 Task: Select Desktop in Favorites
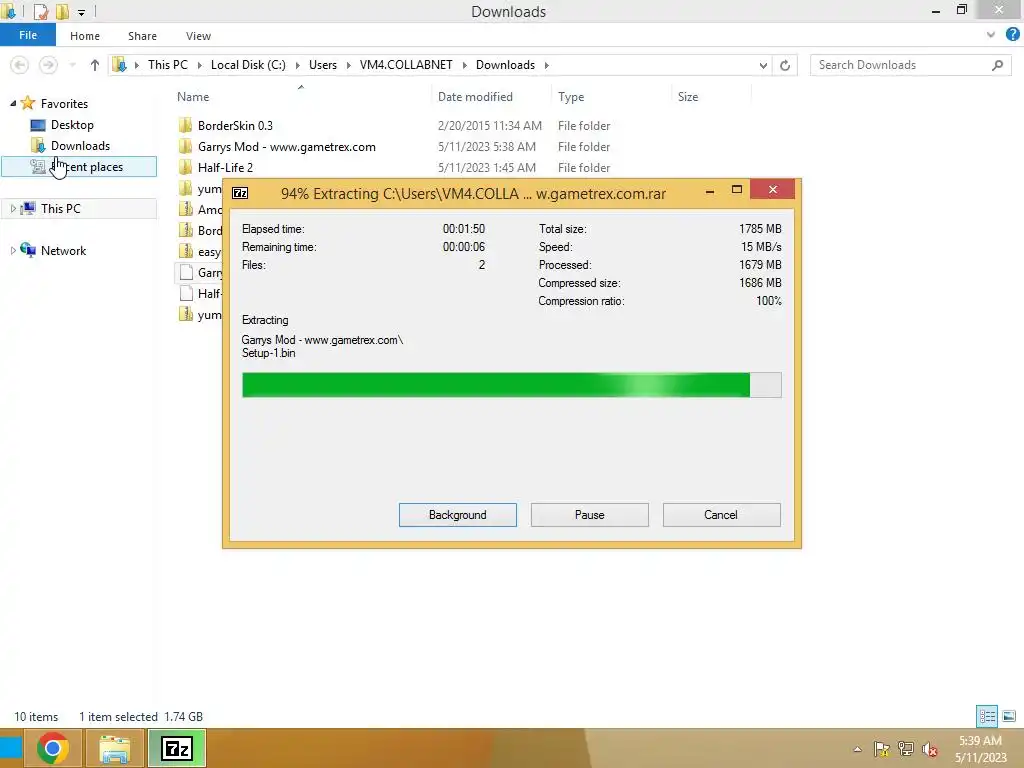click(x=72, y=125)
